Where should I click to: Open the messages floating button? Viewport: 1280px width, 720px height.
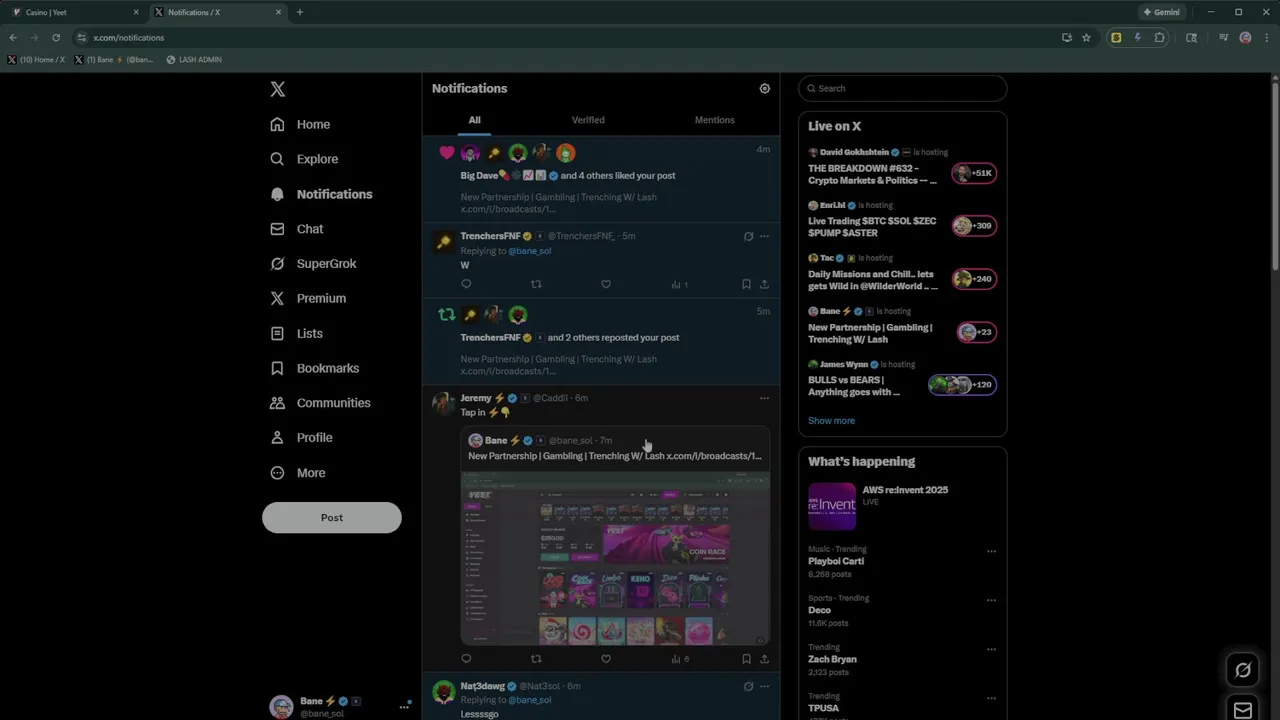(x=1243, y=709)
